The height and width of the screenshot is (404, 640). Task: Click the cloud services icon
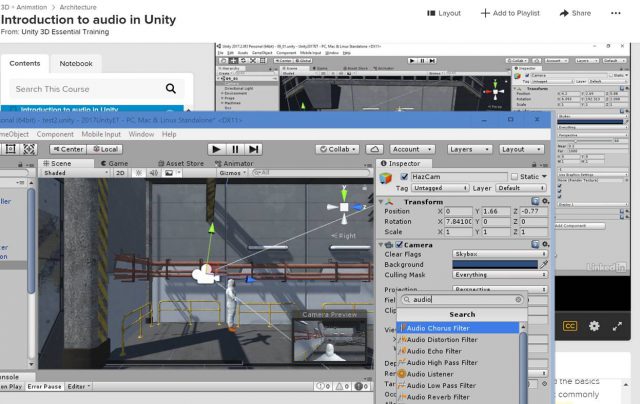click(x=374, y=149)
